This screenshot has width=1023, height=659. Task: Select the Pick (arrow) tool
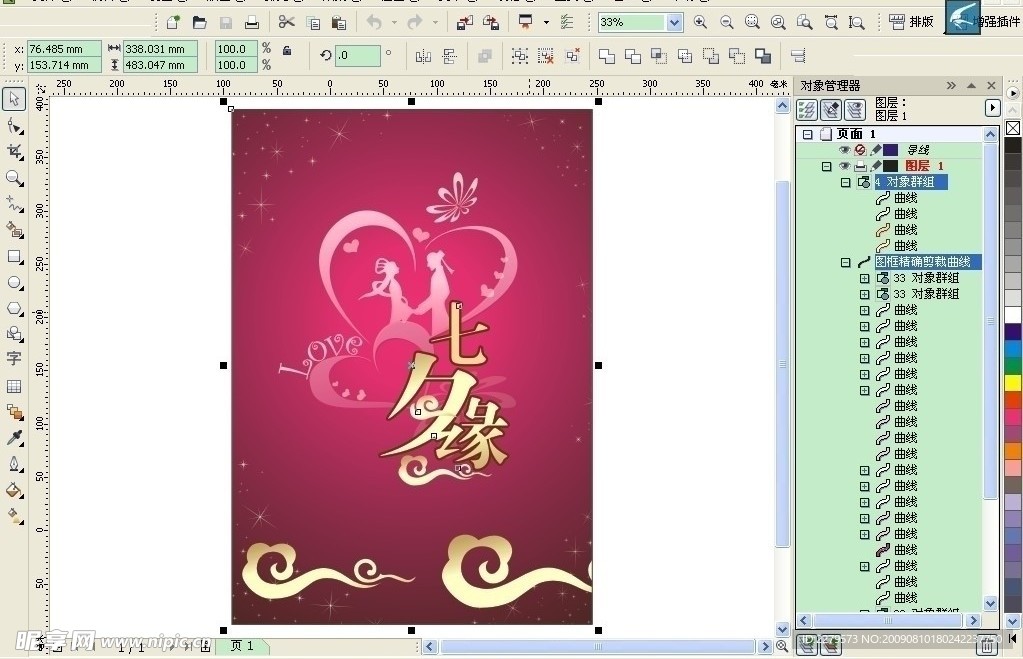point(14,99)
